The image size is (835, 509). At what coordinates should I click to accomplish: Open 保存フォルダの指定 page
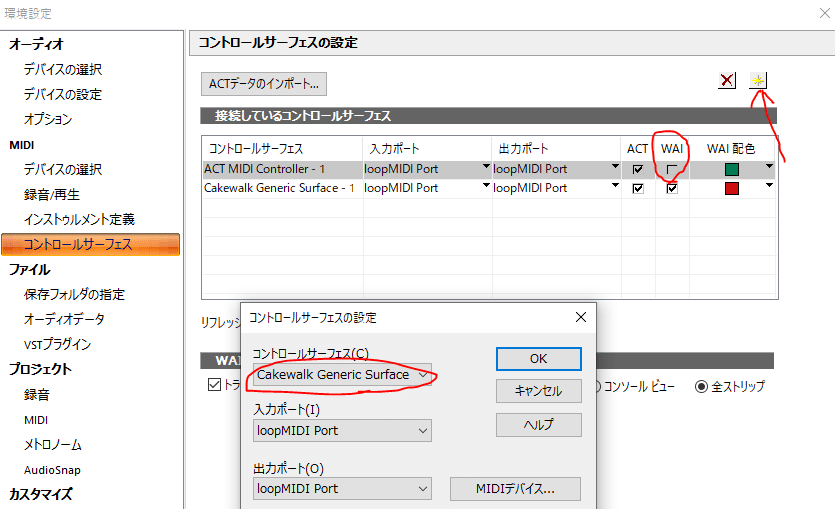coord(74,294)
